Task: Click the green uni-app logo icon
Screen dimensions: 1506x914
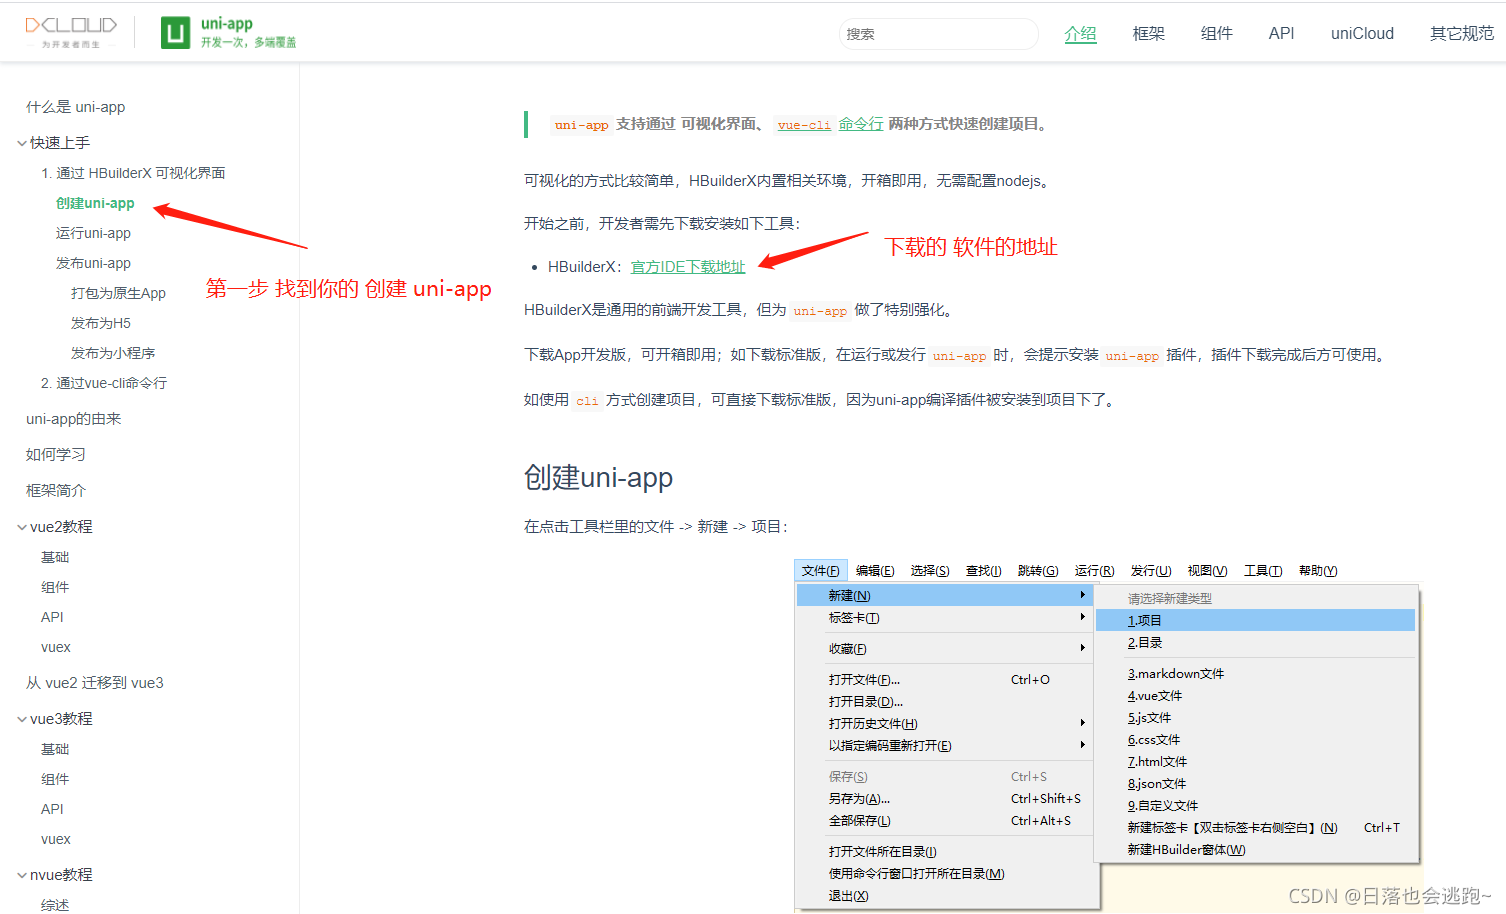Action: click(x=175, y=33)
